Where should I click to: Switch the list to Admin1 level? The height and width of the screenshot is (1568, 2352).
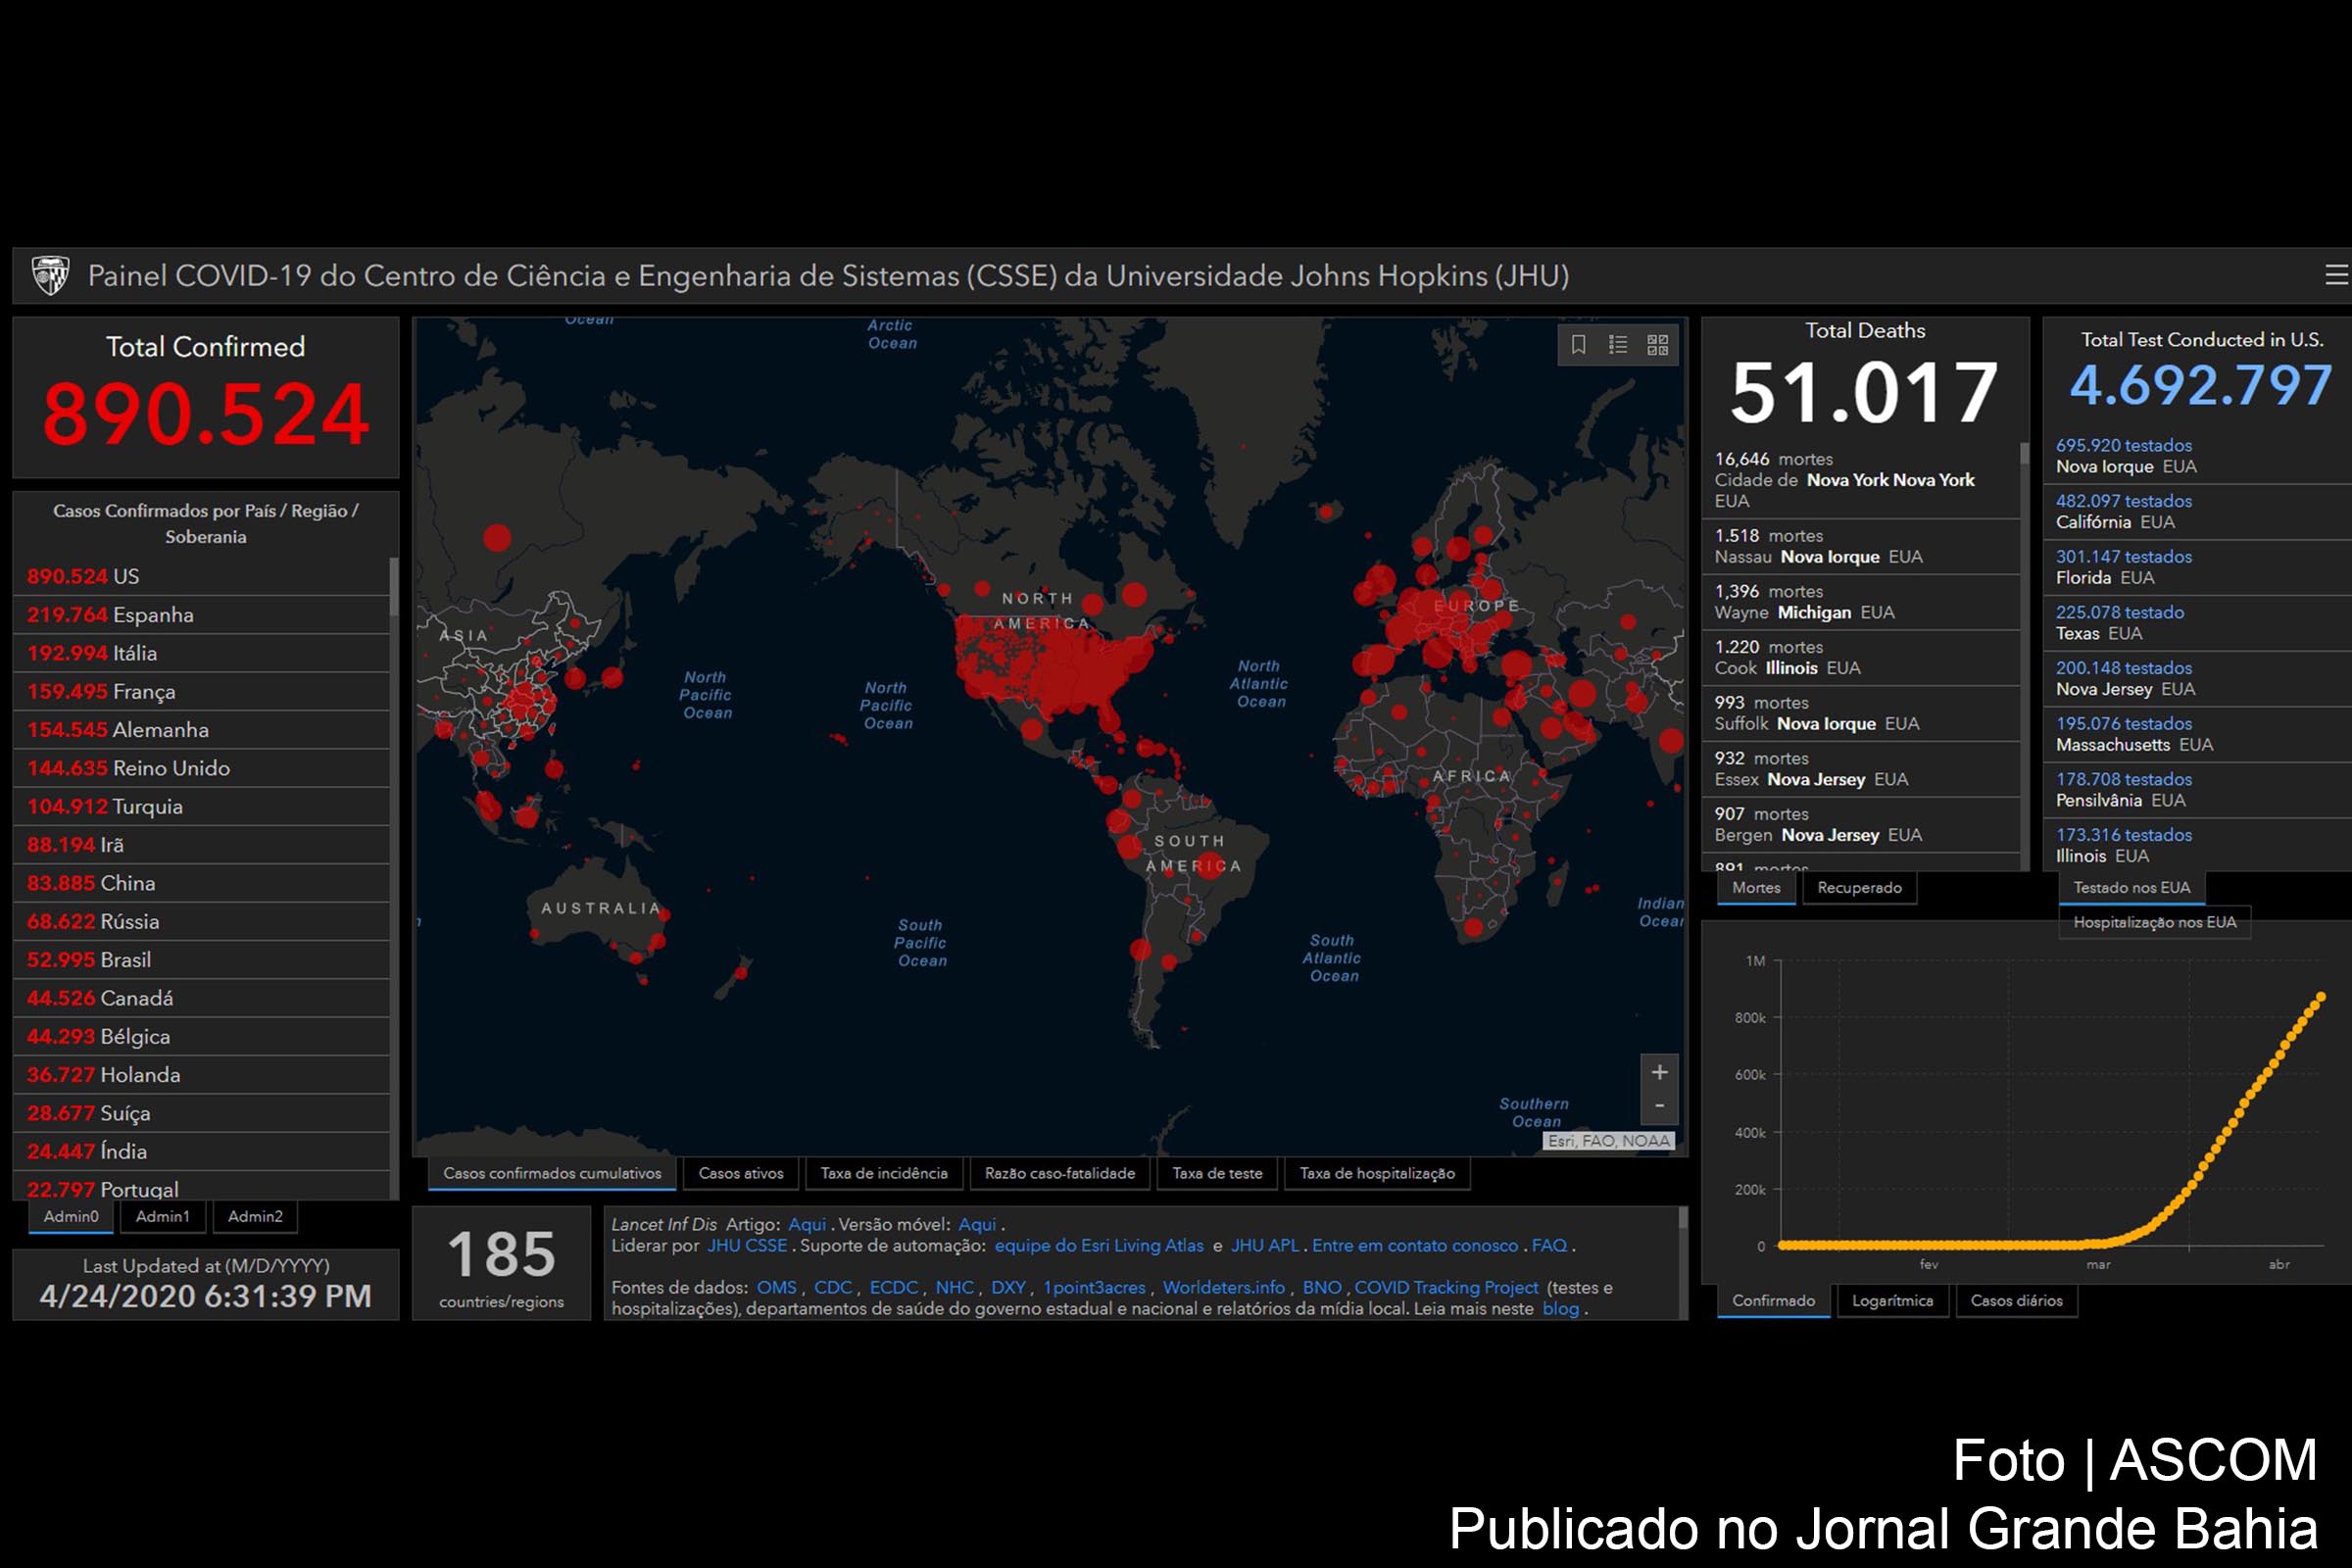(x=162, y=1217)
